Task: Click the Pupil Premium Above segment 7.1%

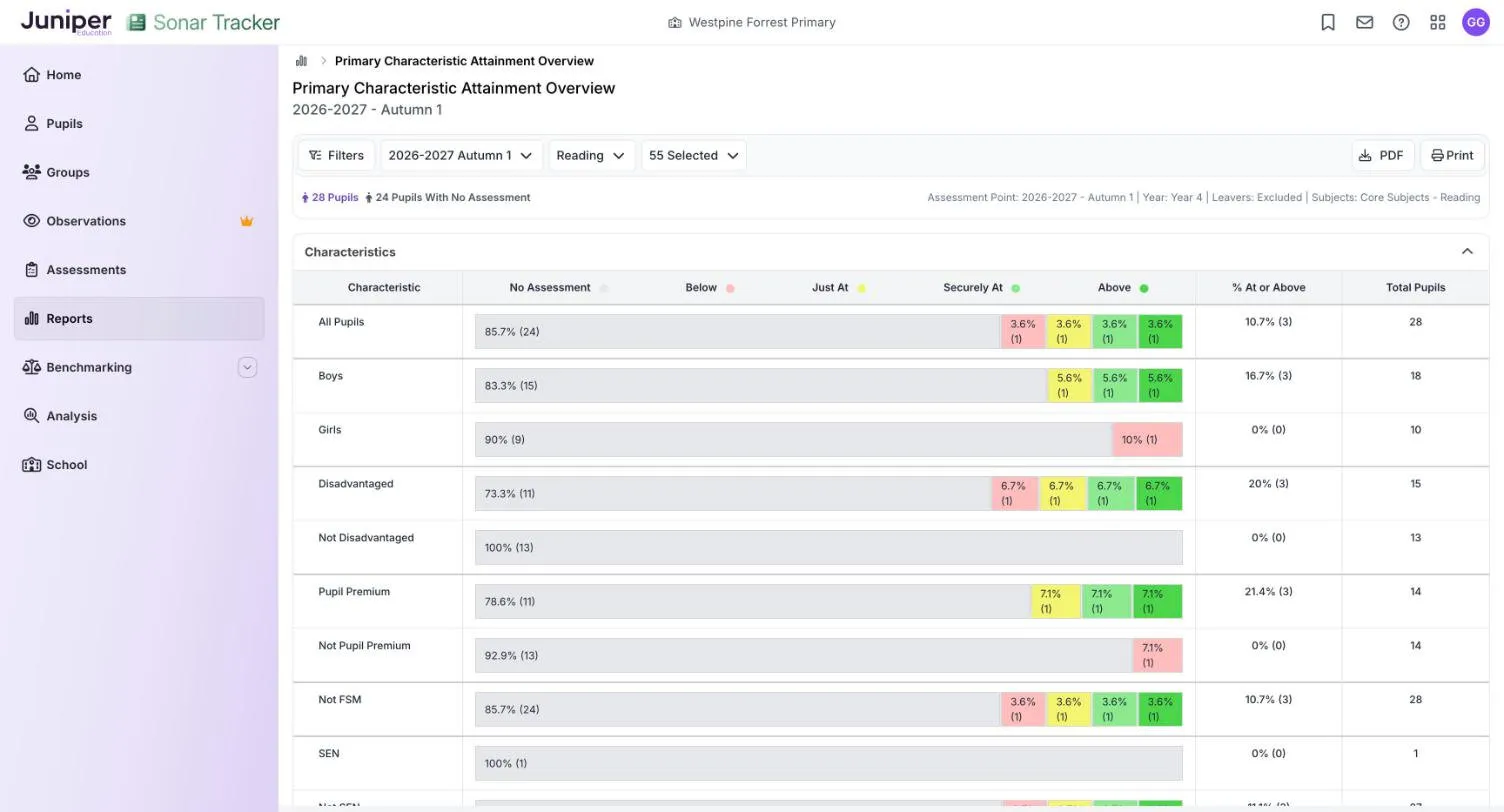Action: (x=1157, y=602)
